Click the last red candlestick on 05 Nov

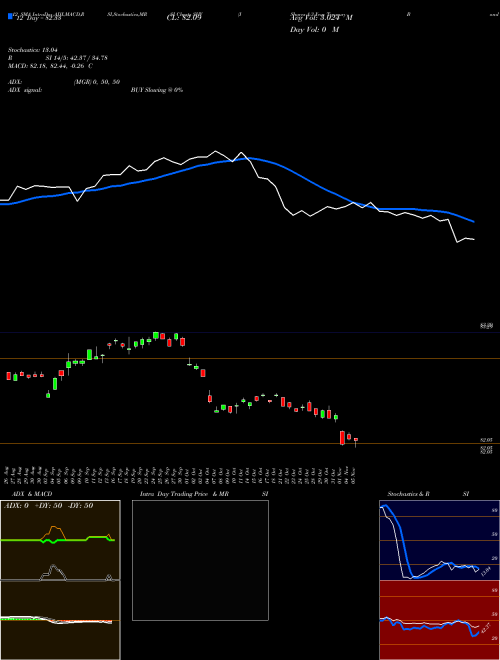click(x=356, y=441)
